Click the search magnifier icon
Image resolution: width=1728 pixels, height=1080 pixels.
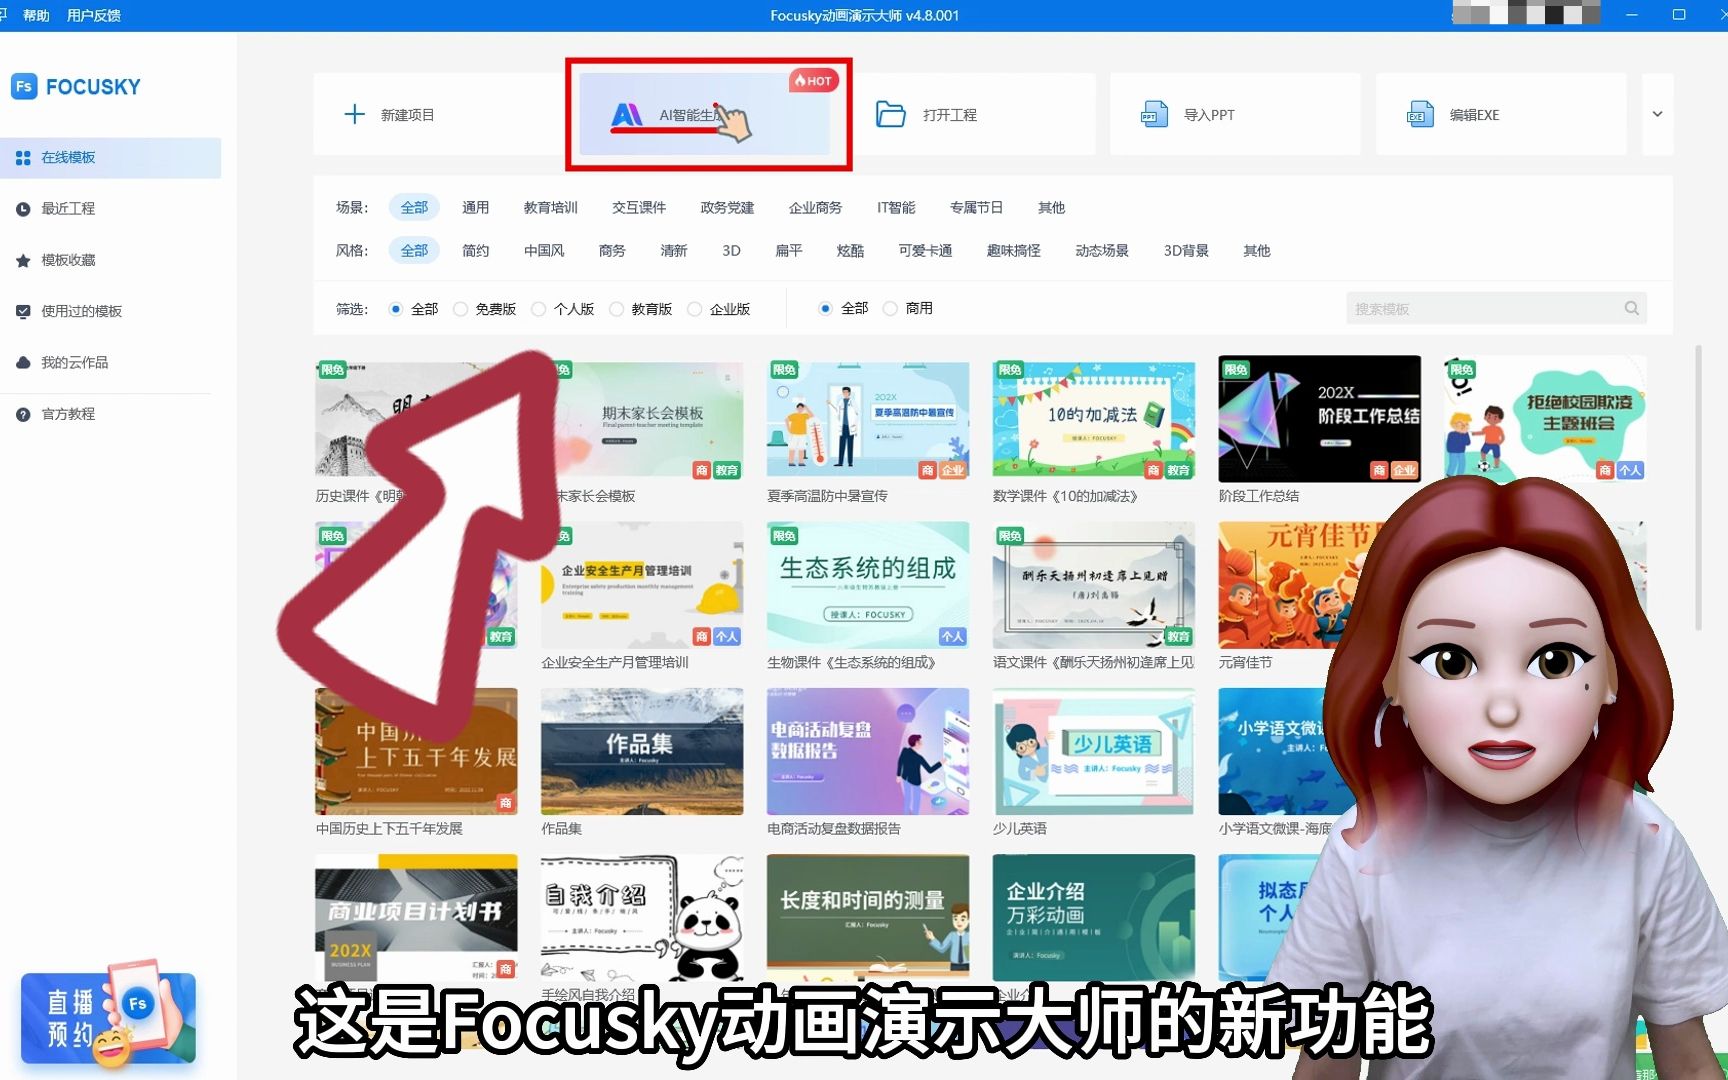point(1631,308)
